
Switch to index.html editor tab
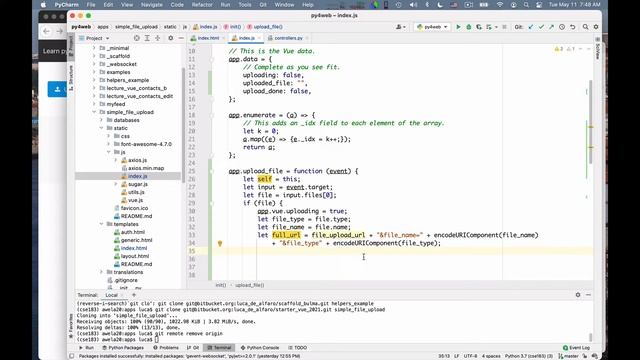(209, 38)
